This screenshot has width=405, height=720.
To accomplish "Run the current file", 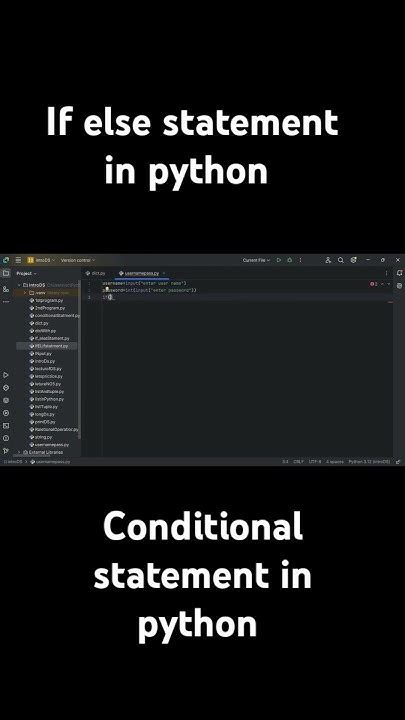I will 279,260.
